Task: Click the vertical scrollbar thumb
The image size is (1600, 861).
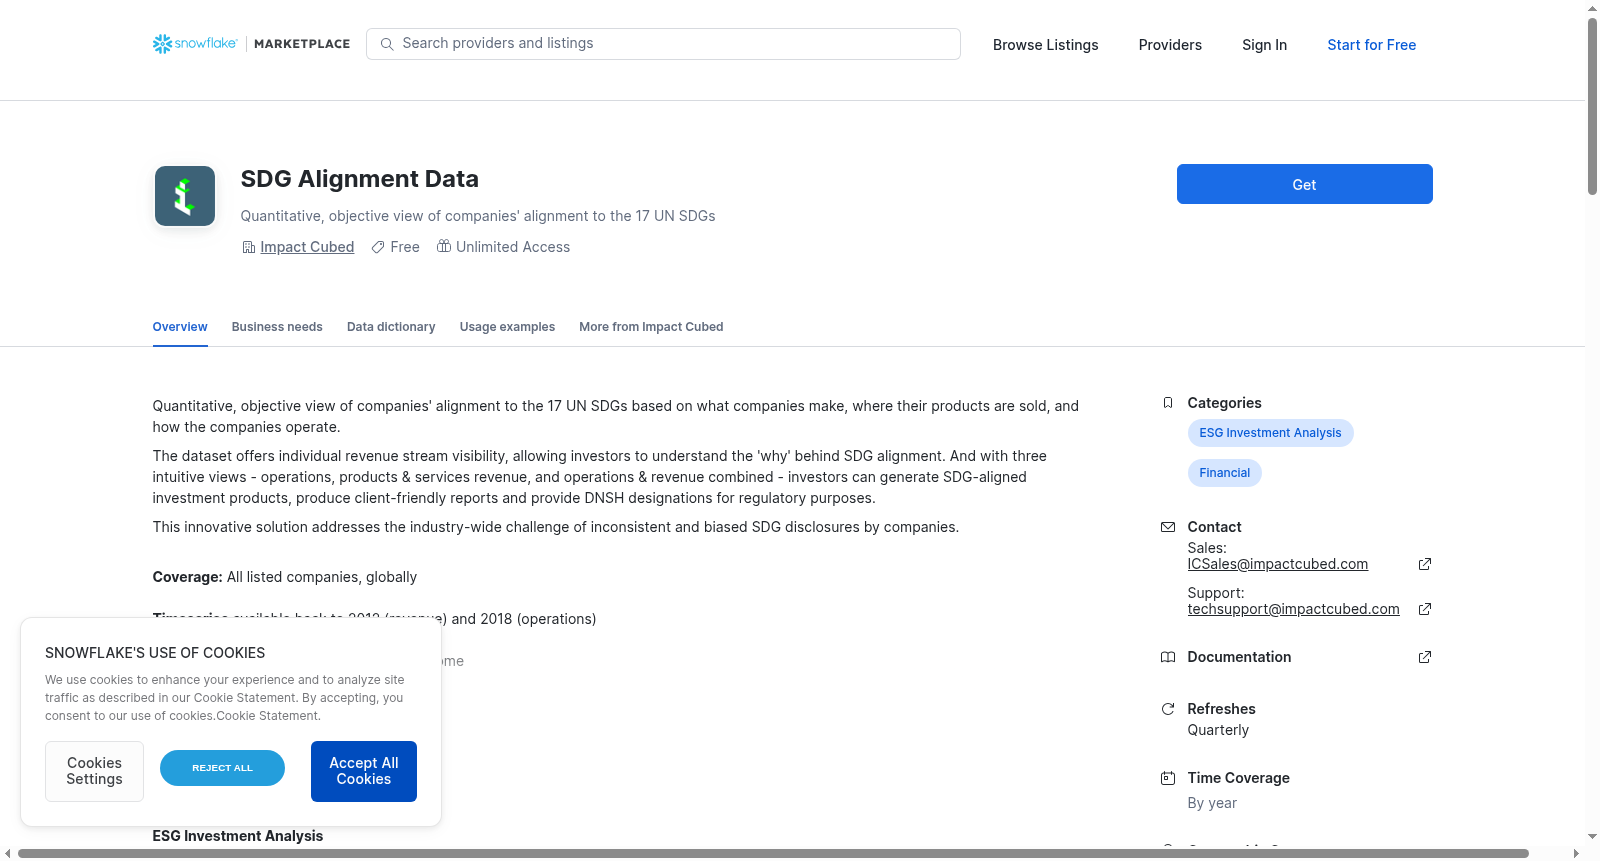Action: point(1592,105)
